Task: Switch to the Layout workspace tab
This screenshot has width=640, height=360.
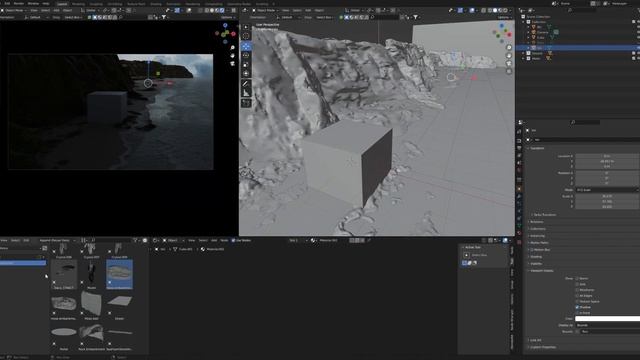Action: 62,4
